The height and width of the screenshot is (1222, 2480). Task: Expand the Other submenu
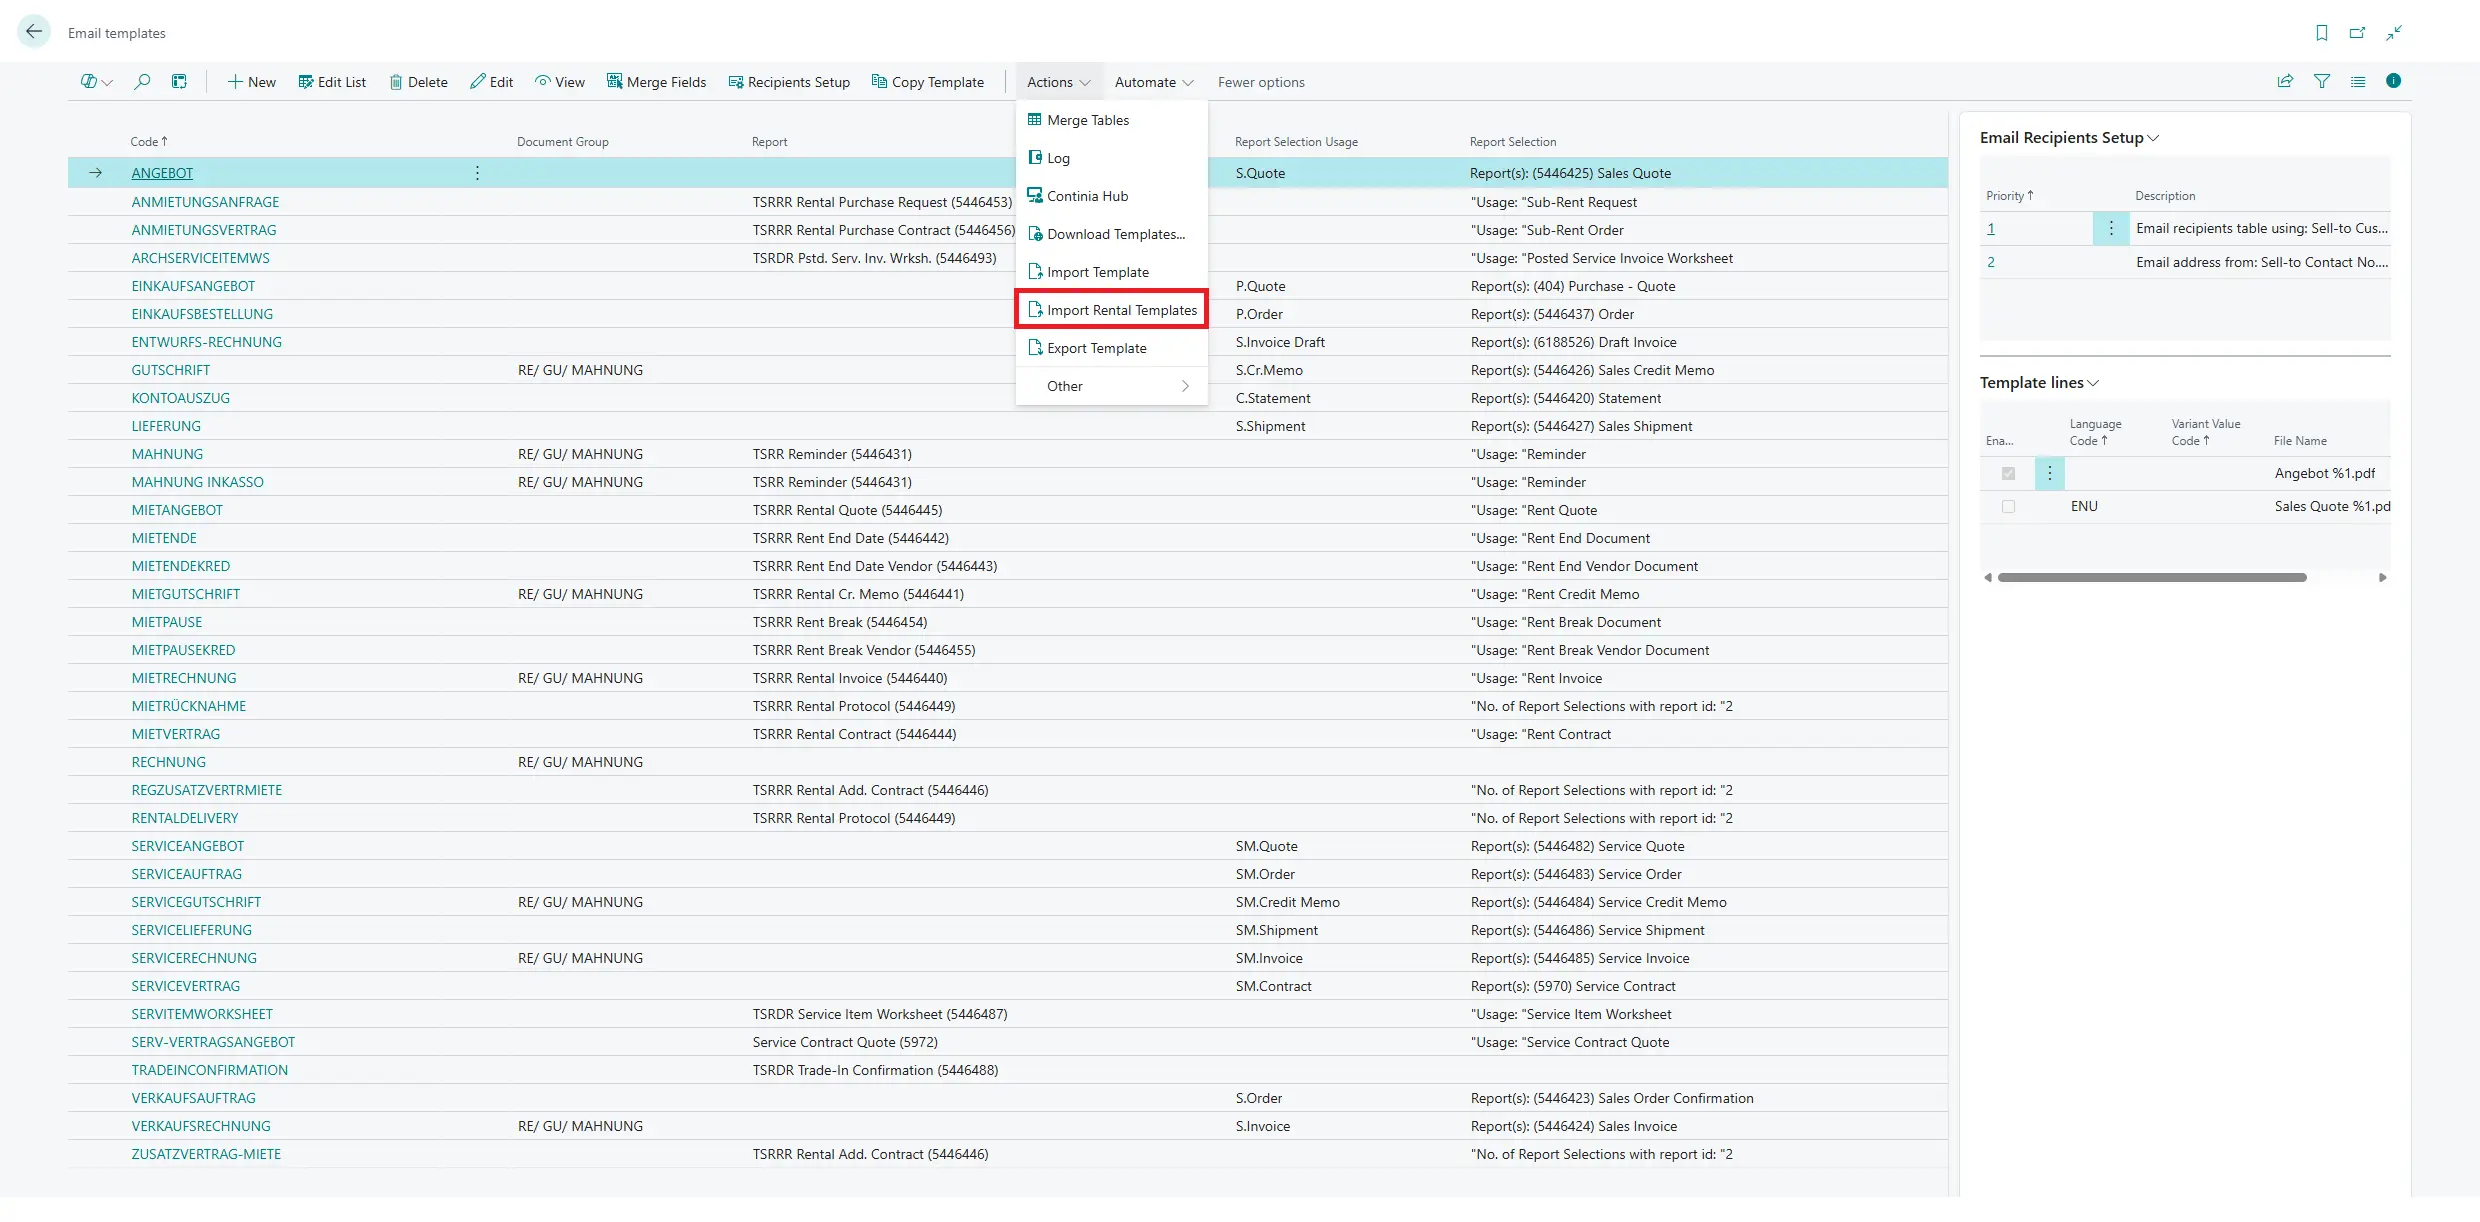tap(1112, 386)
